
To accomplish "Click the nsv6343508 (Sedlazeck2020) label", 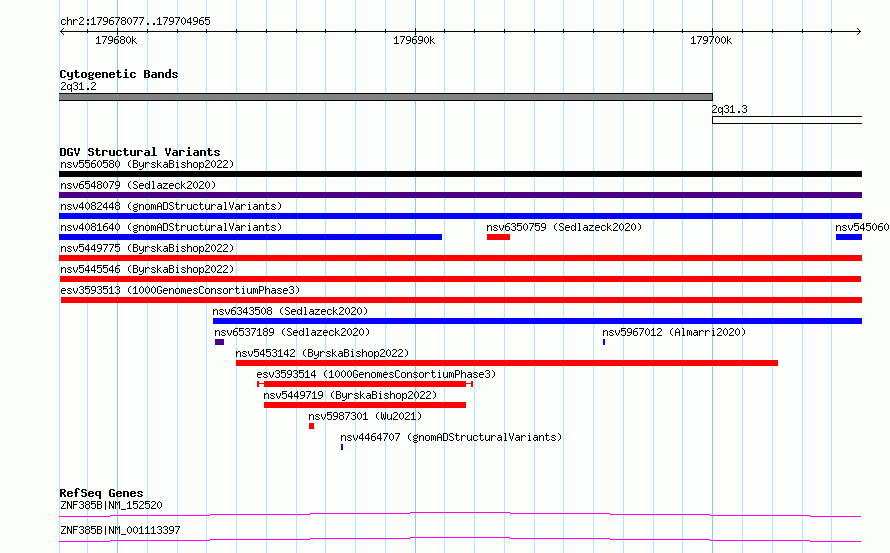I will (290, 312).
